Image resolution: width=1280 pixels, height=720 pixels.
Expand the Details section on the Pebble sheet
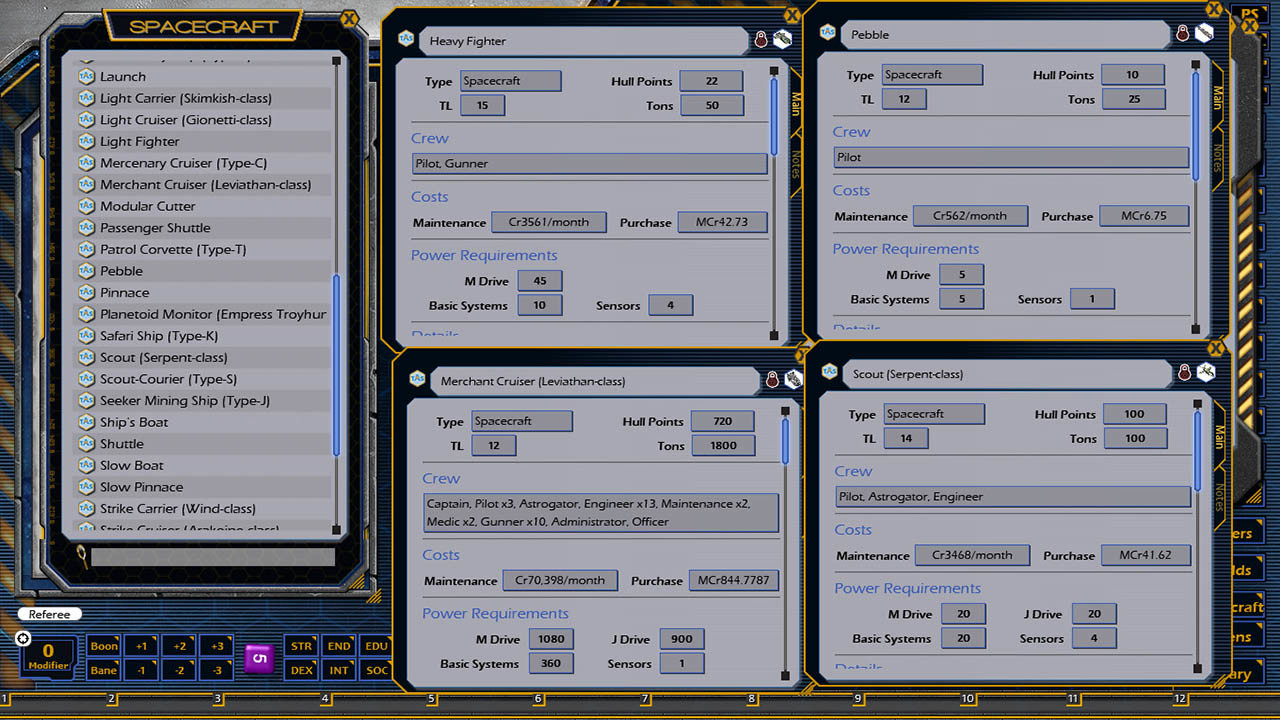click(853, 330)
